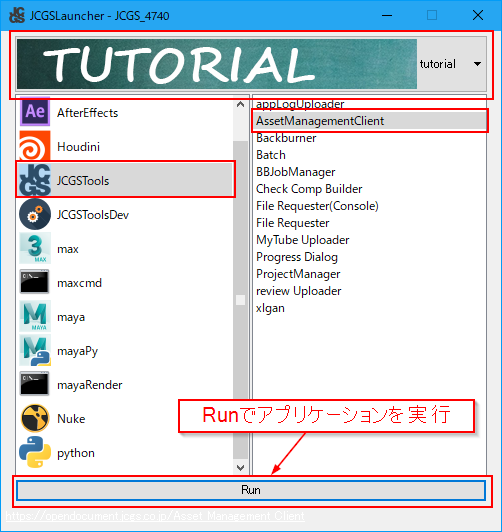Click the python logo icon

[x=35, y=452]
